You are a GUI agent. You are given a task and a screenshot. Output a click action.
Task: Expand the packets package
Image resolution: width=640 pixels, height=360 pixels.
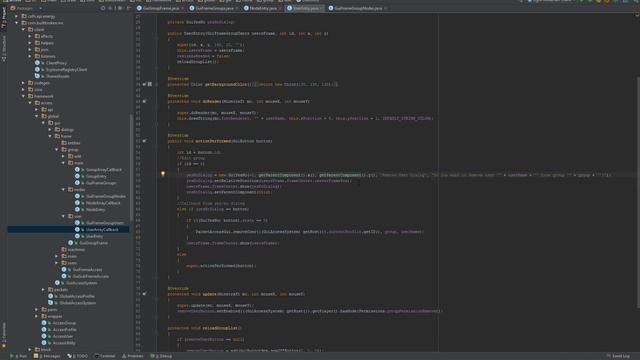43,289
